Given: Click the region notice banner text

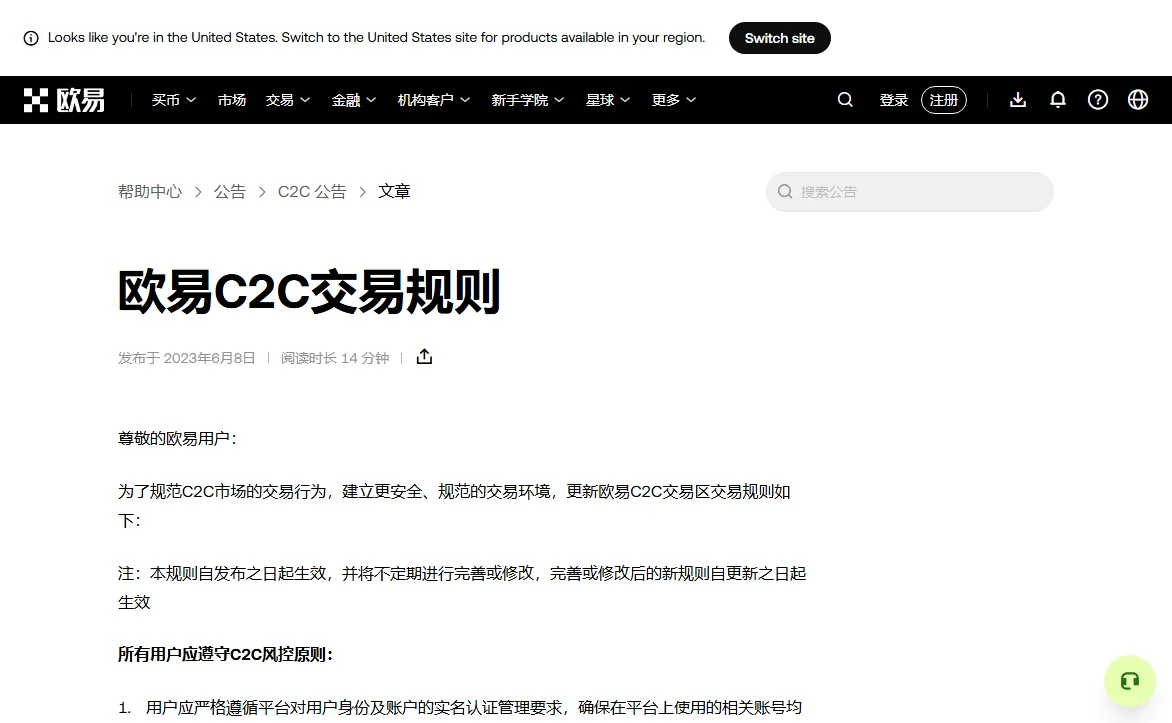Looking at the screenshot, I should [376, 37].
